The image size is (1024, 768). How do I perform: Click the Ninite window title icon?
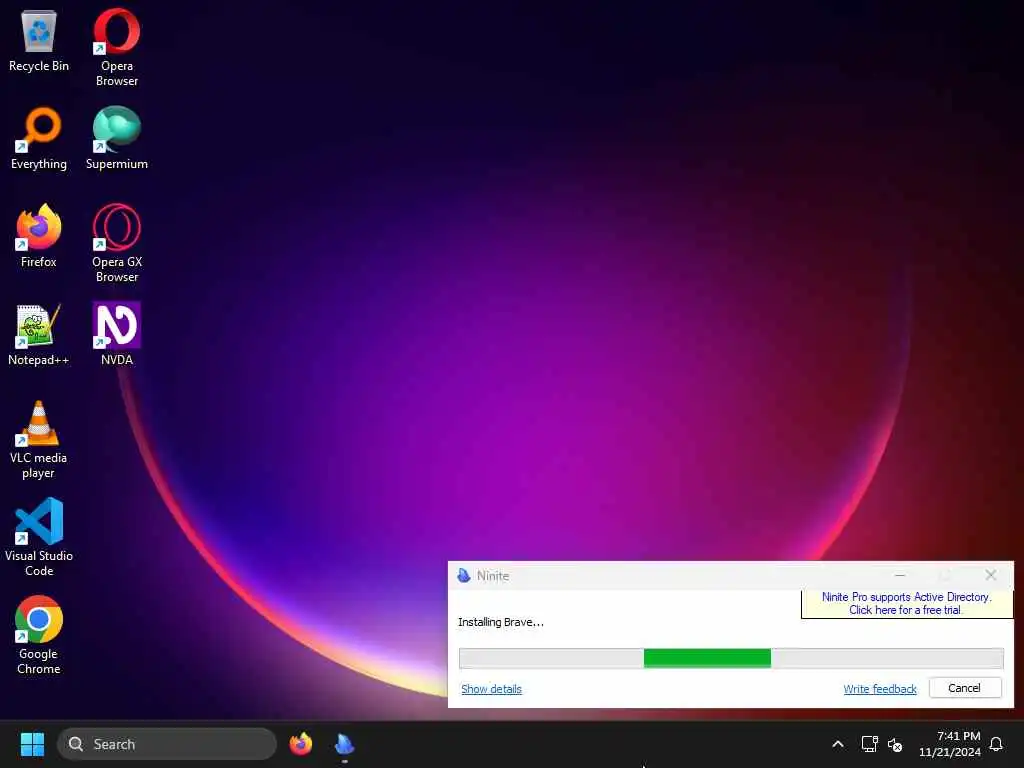464,575
